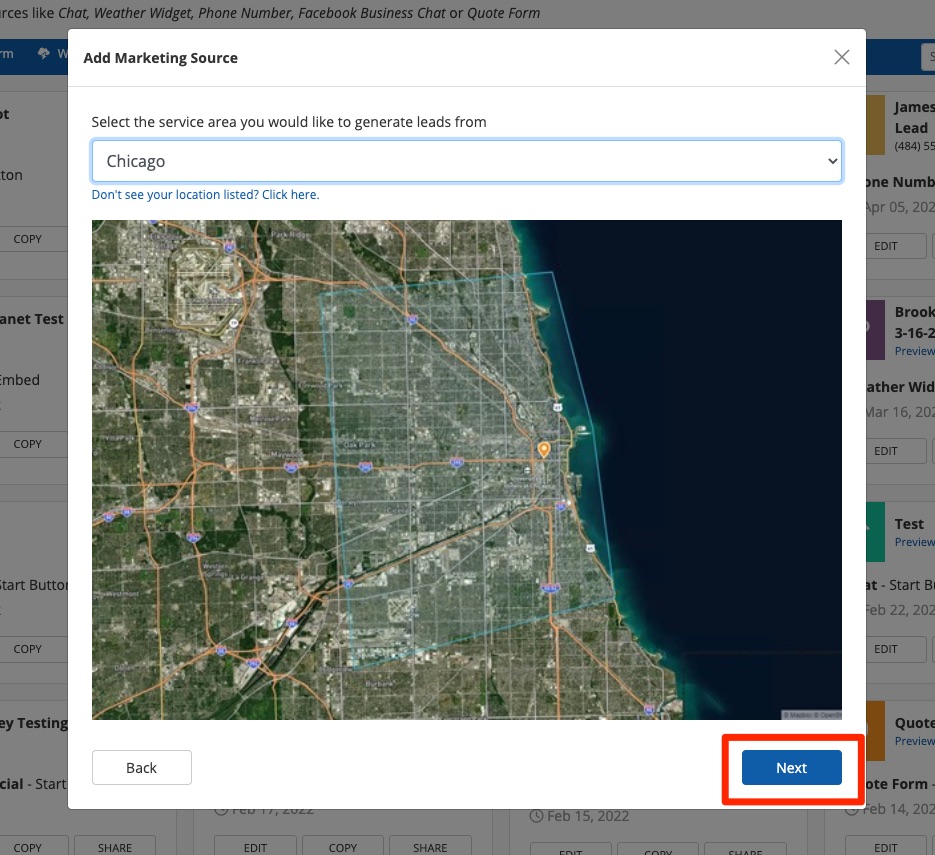Click EDIT under the Test card
The height and width of the screenshot is (855, 935).
click(x=886, y=649)
